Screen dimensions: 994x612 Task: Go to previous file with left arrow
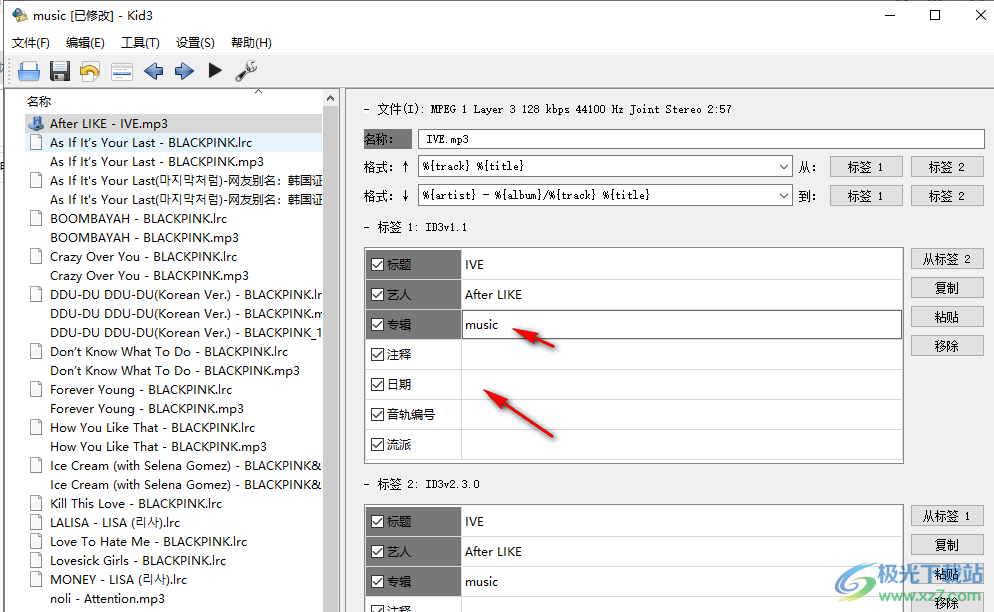tap(153, 71)
